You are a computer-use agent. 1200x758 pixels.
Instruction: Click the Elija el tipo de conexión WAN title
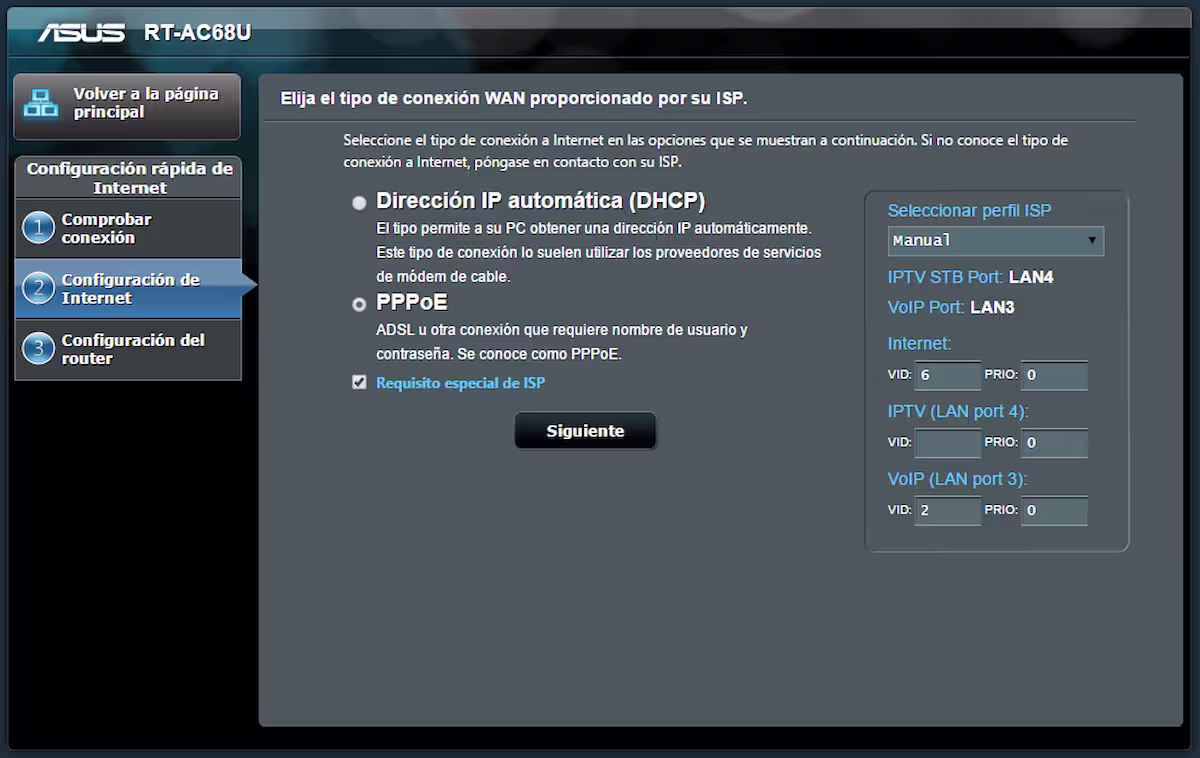tap(514, 98)
